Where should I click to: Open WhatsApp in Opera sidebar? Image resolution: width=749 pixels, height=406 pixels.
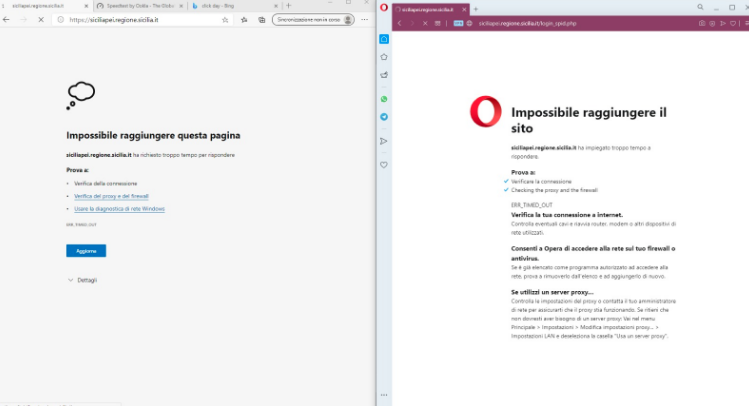(384, 99)
